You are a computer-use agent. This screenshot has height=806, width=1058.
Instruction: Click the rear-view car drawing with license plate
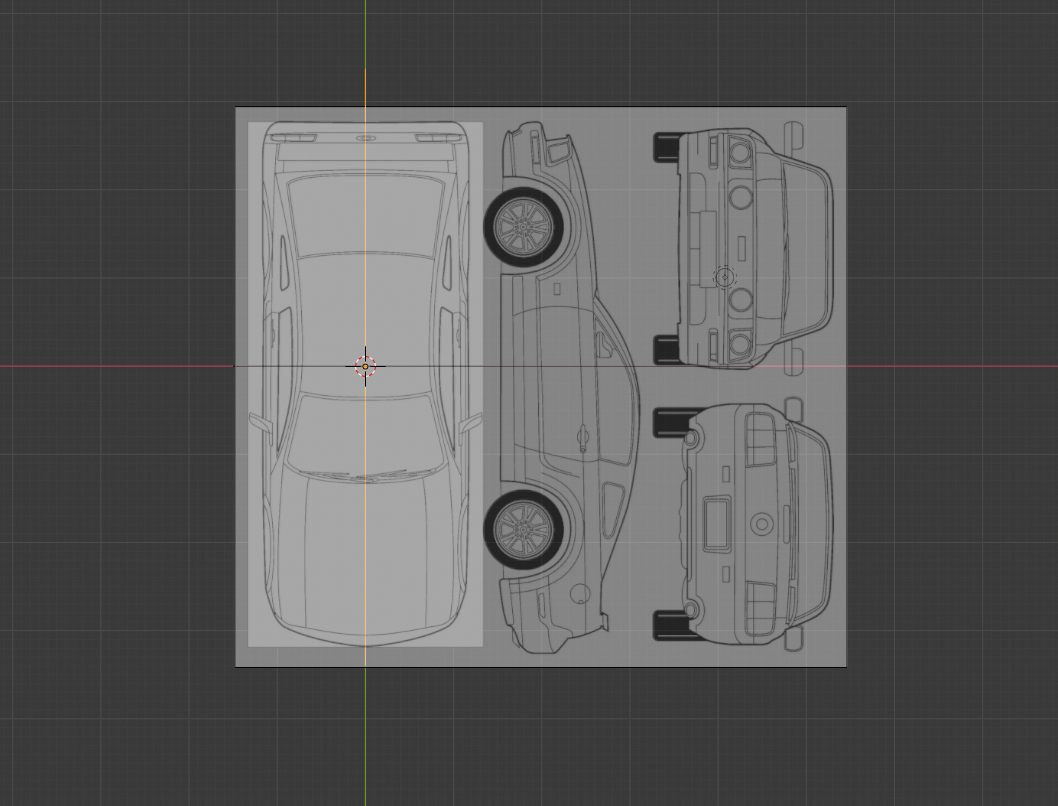pyautogui.click(x=743, y=524)
